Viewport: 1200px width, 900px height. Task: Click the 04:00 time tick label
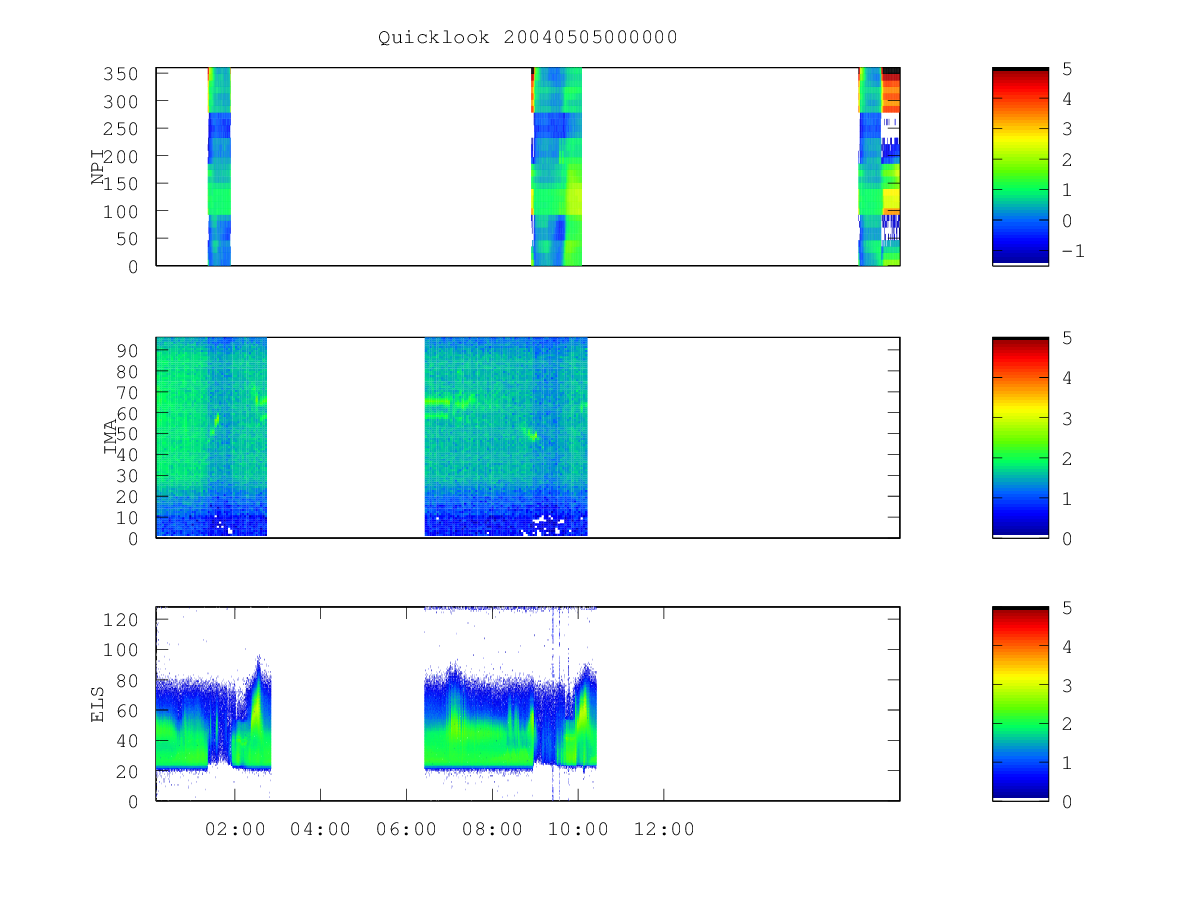(321, 829)
